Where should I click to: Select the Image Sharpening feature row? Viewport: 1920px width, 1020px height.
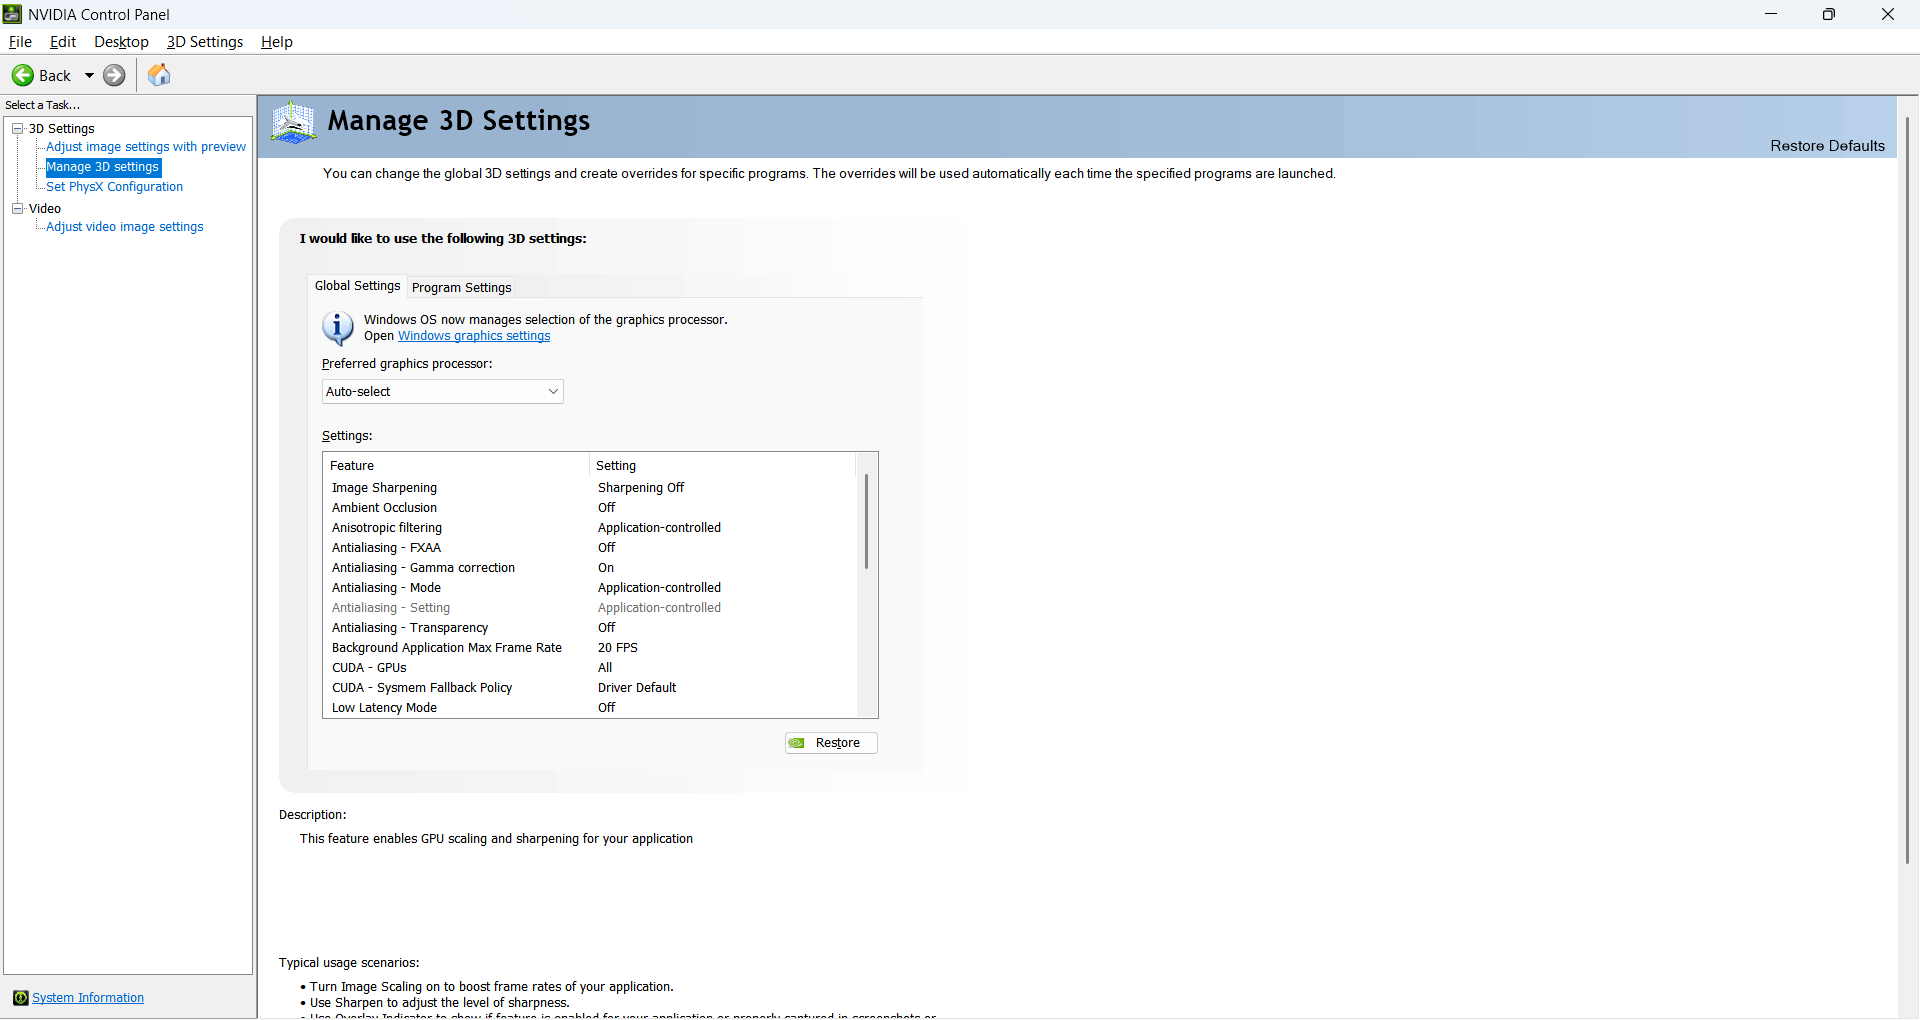pyautogui.click(x=590, y=488)
